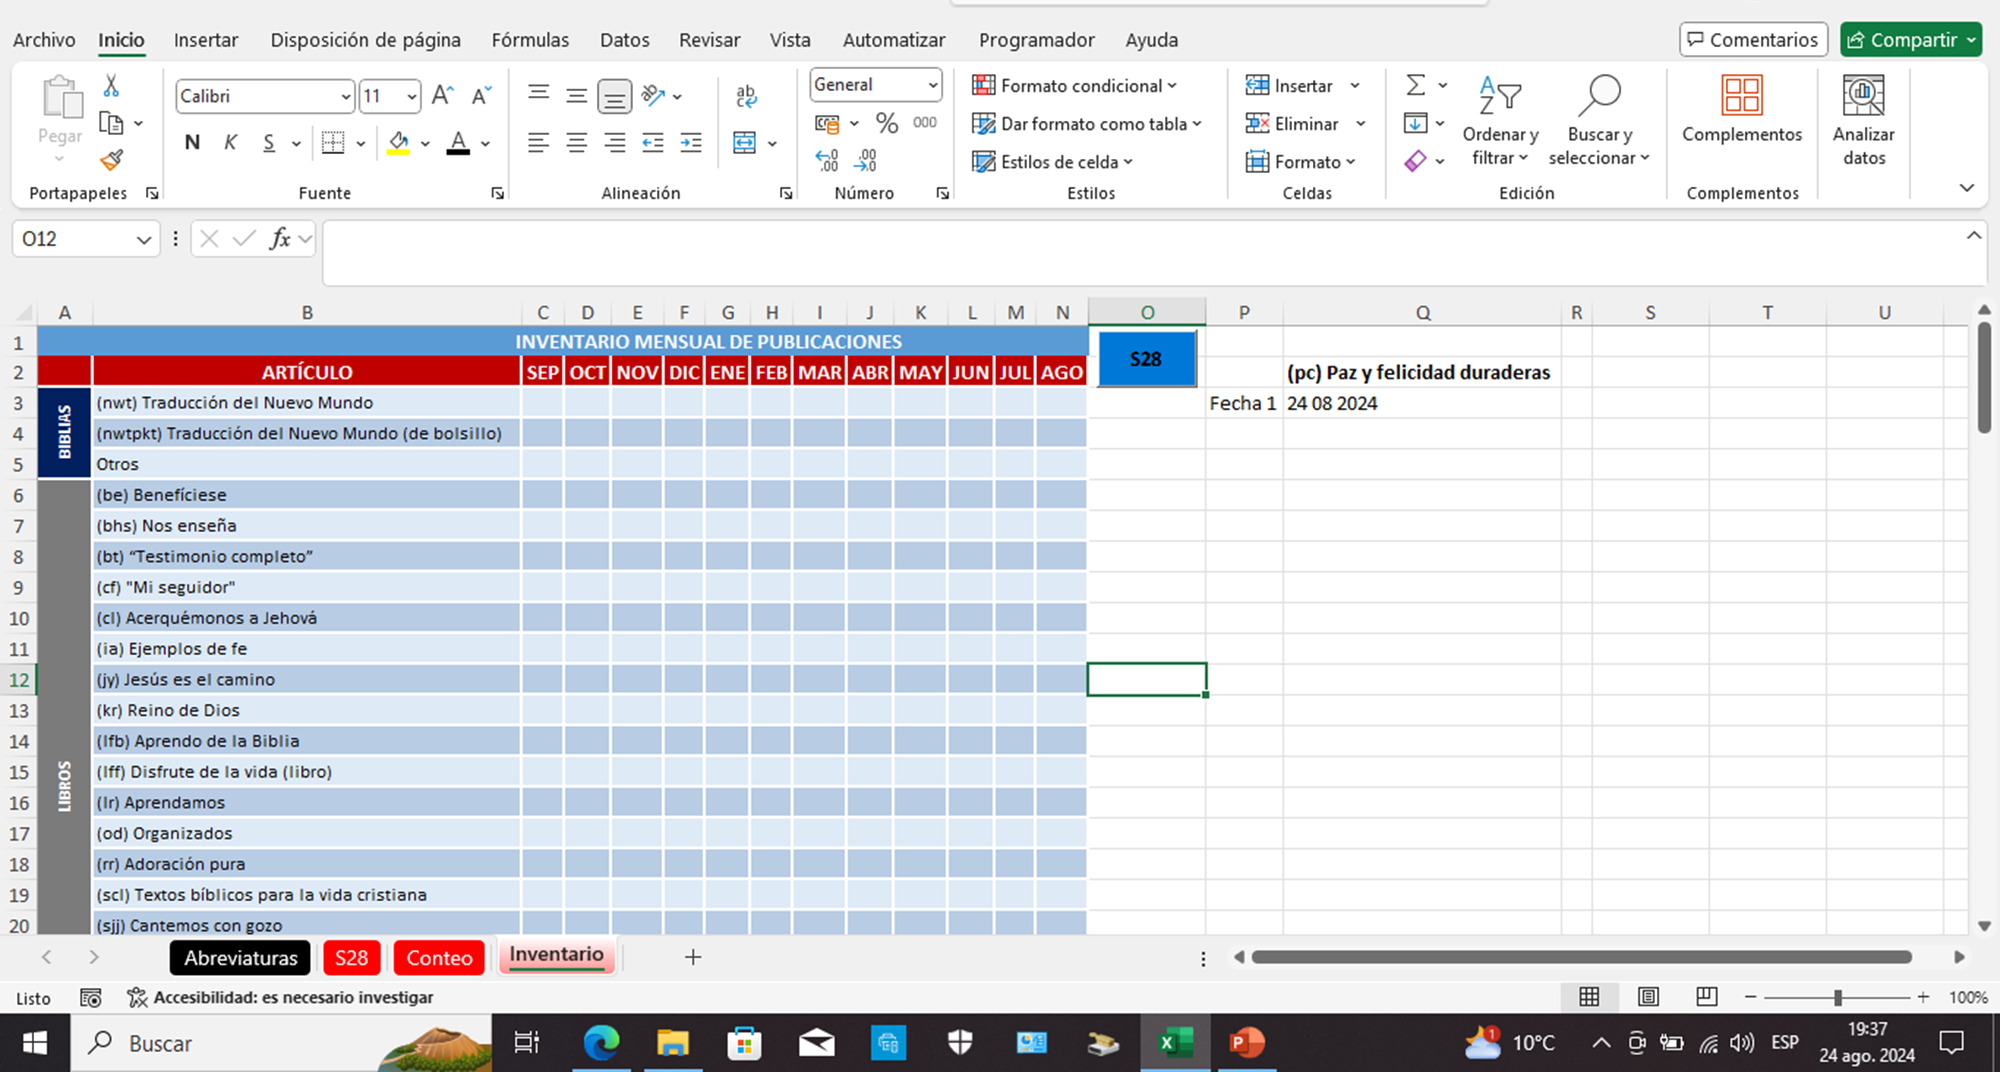Click the Compartir button
Viewport: 2000px width, 1072px height.
click(x=1910, y=40)
